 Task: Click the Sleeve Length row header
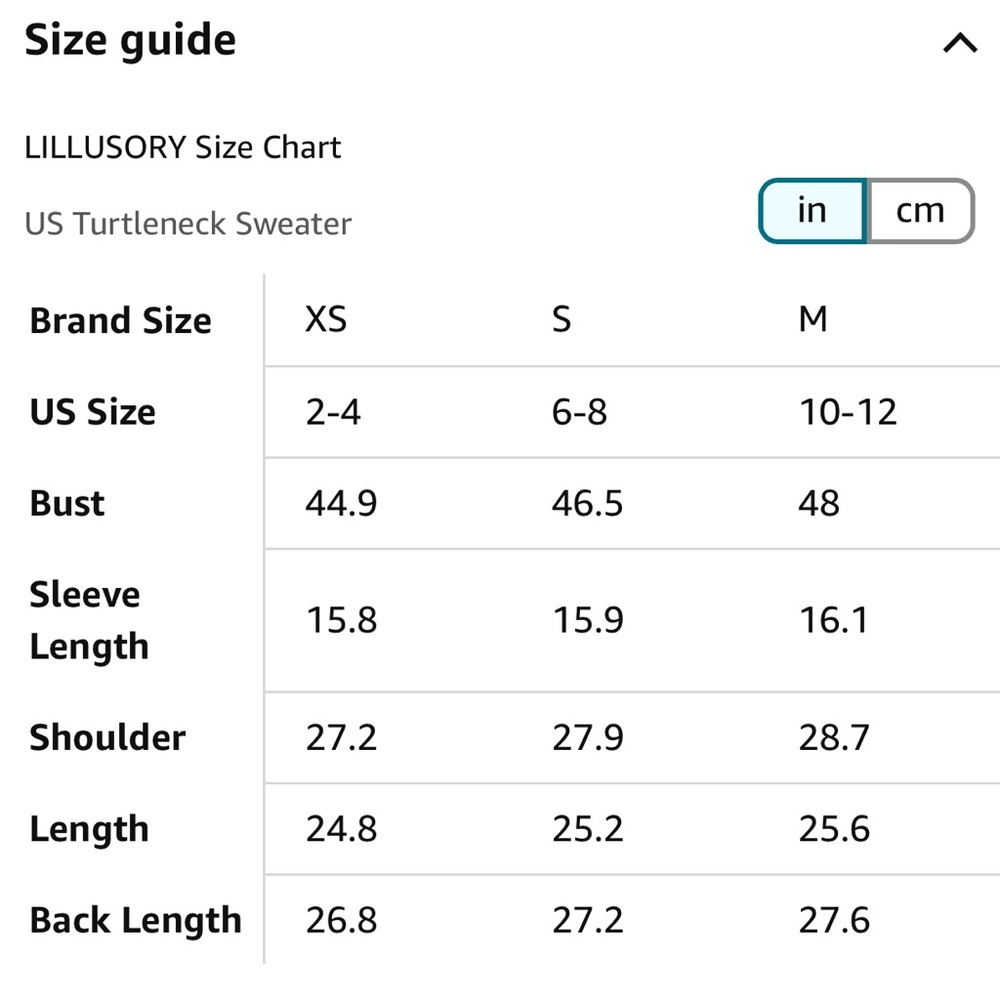point(89,620)
